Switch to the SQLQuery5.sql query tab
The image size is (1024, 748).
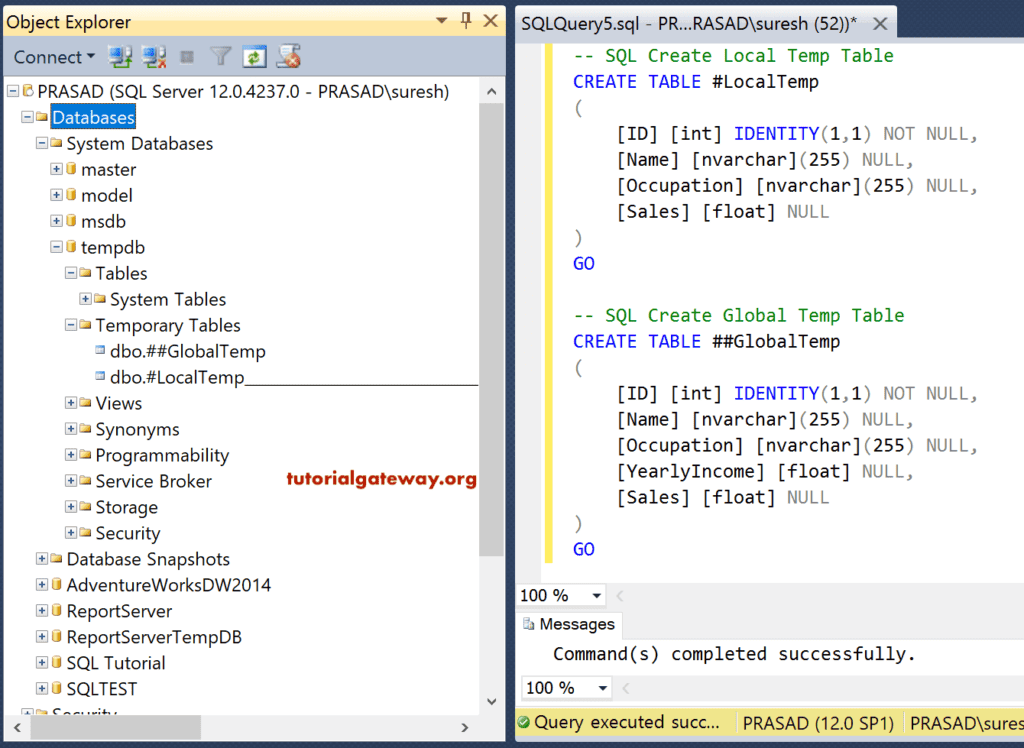689,24
